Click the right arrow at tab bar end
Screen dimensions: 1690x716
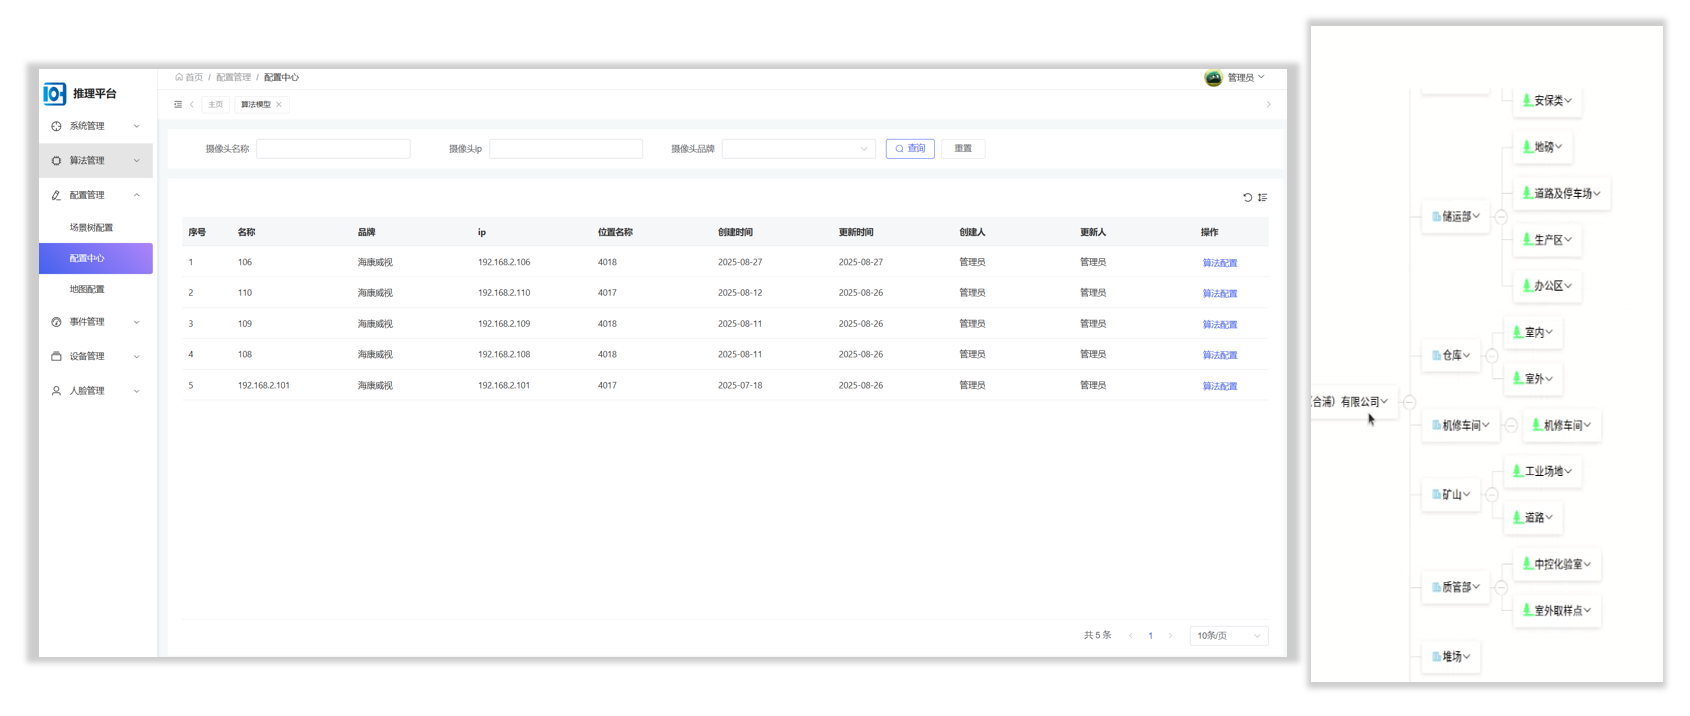click(x=1268, y=105)
